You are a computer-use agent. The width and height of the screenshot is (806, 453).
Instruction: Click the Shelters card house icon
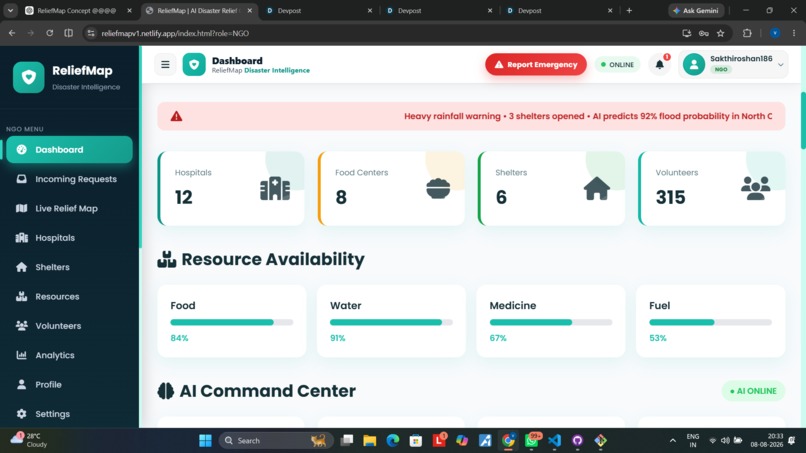tap(597, 188)
